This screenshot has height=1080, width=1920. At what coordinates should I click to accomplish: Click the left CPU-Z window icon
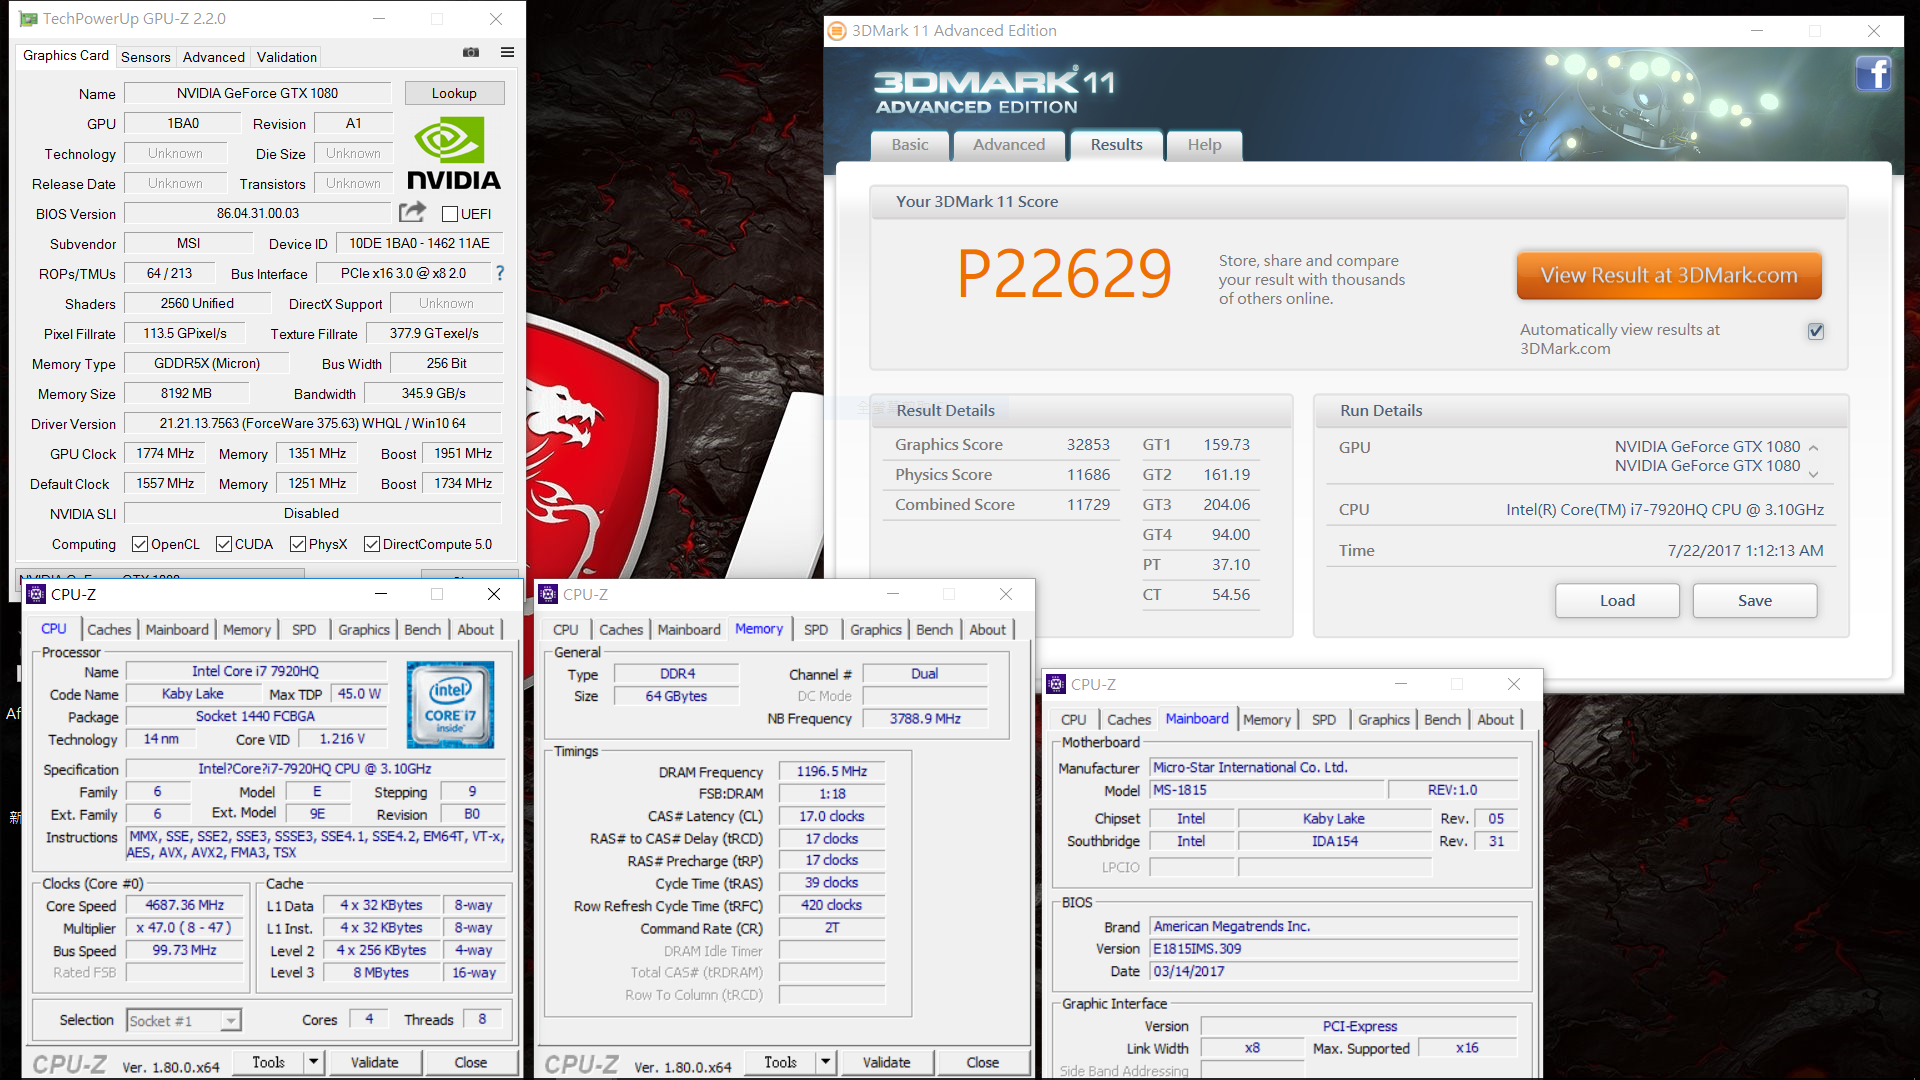point(36,594)
